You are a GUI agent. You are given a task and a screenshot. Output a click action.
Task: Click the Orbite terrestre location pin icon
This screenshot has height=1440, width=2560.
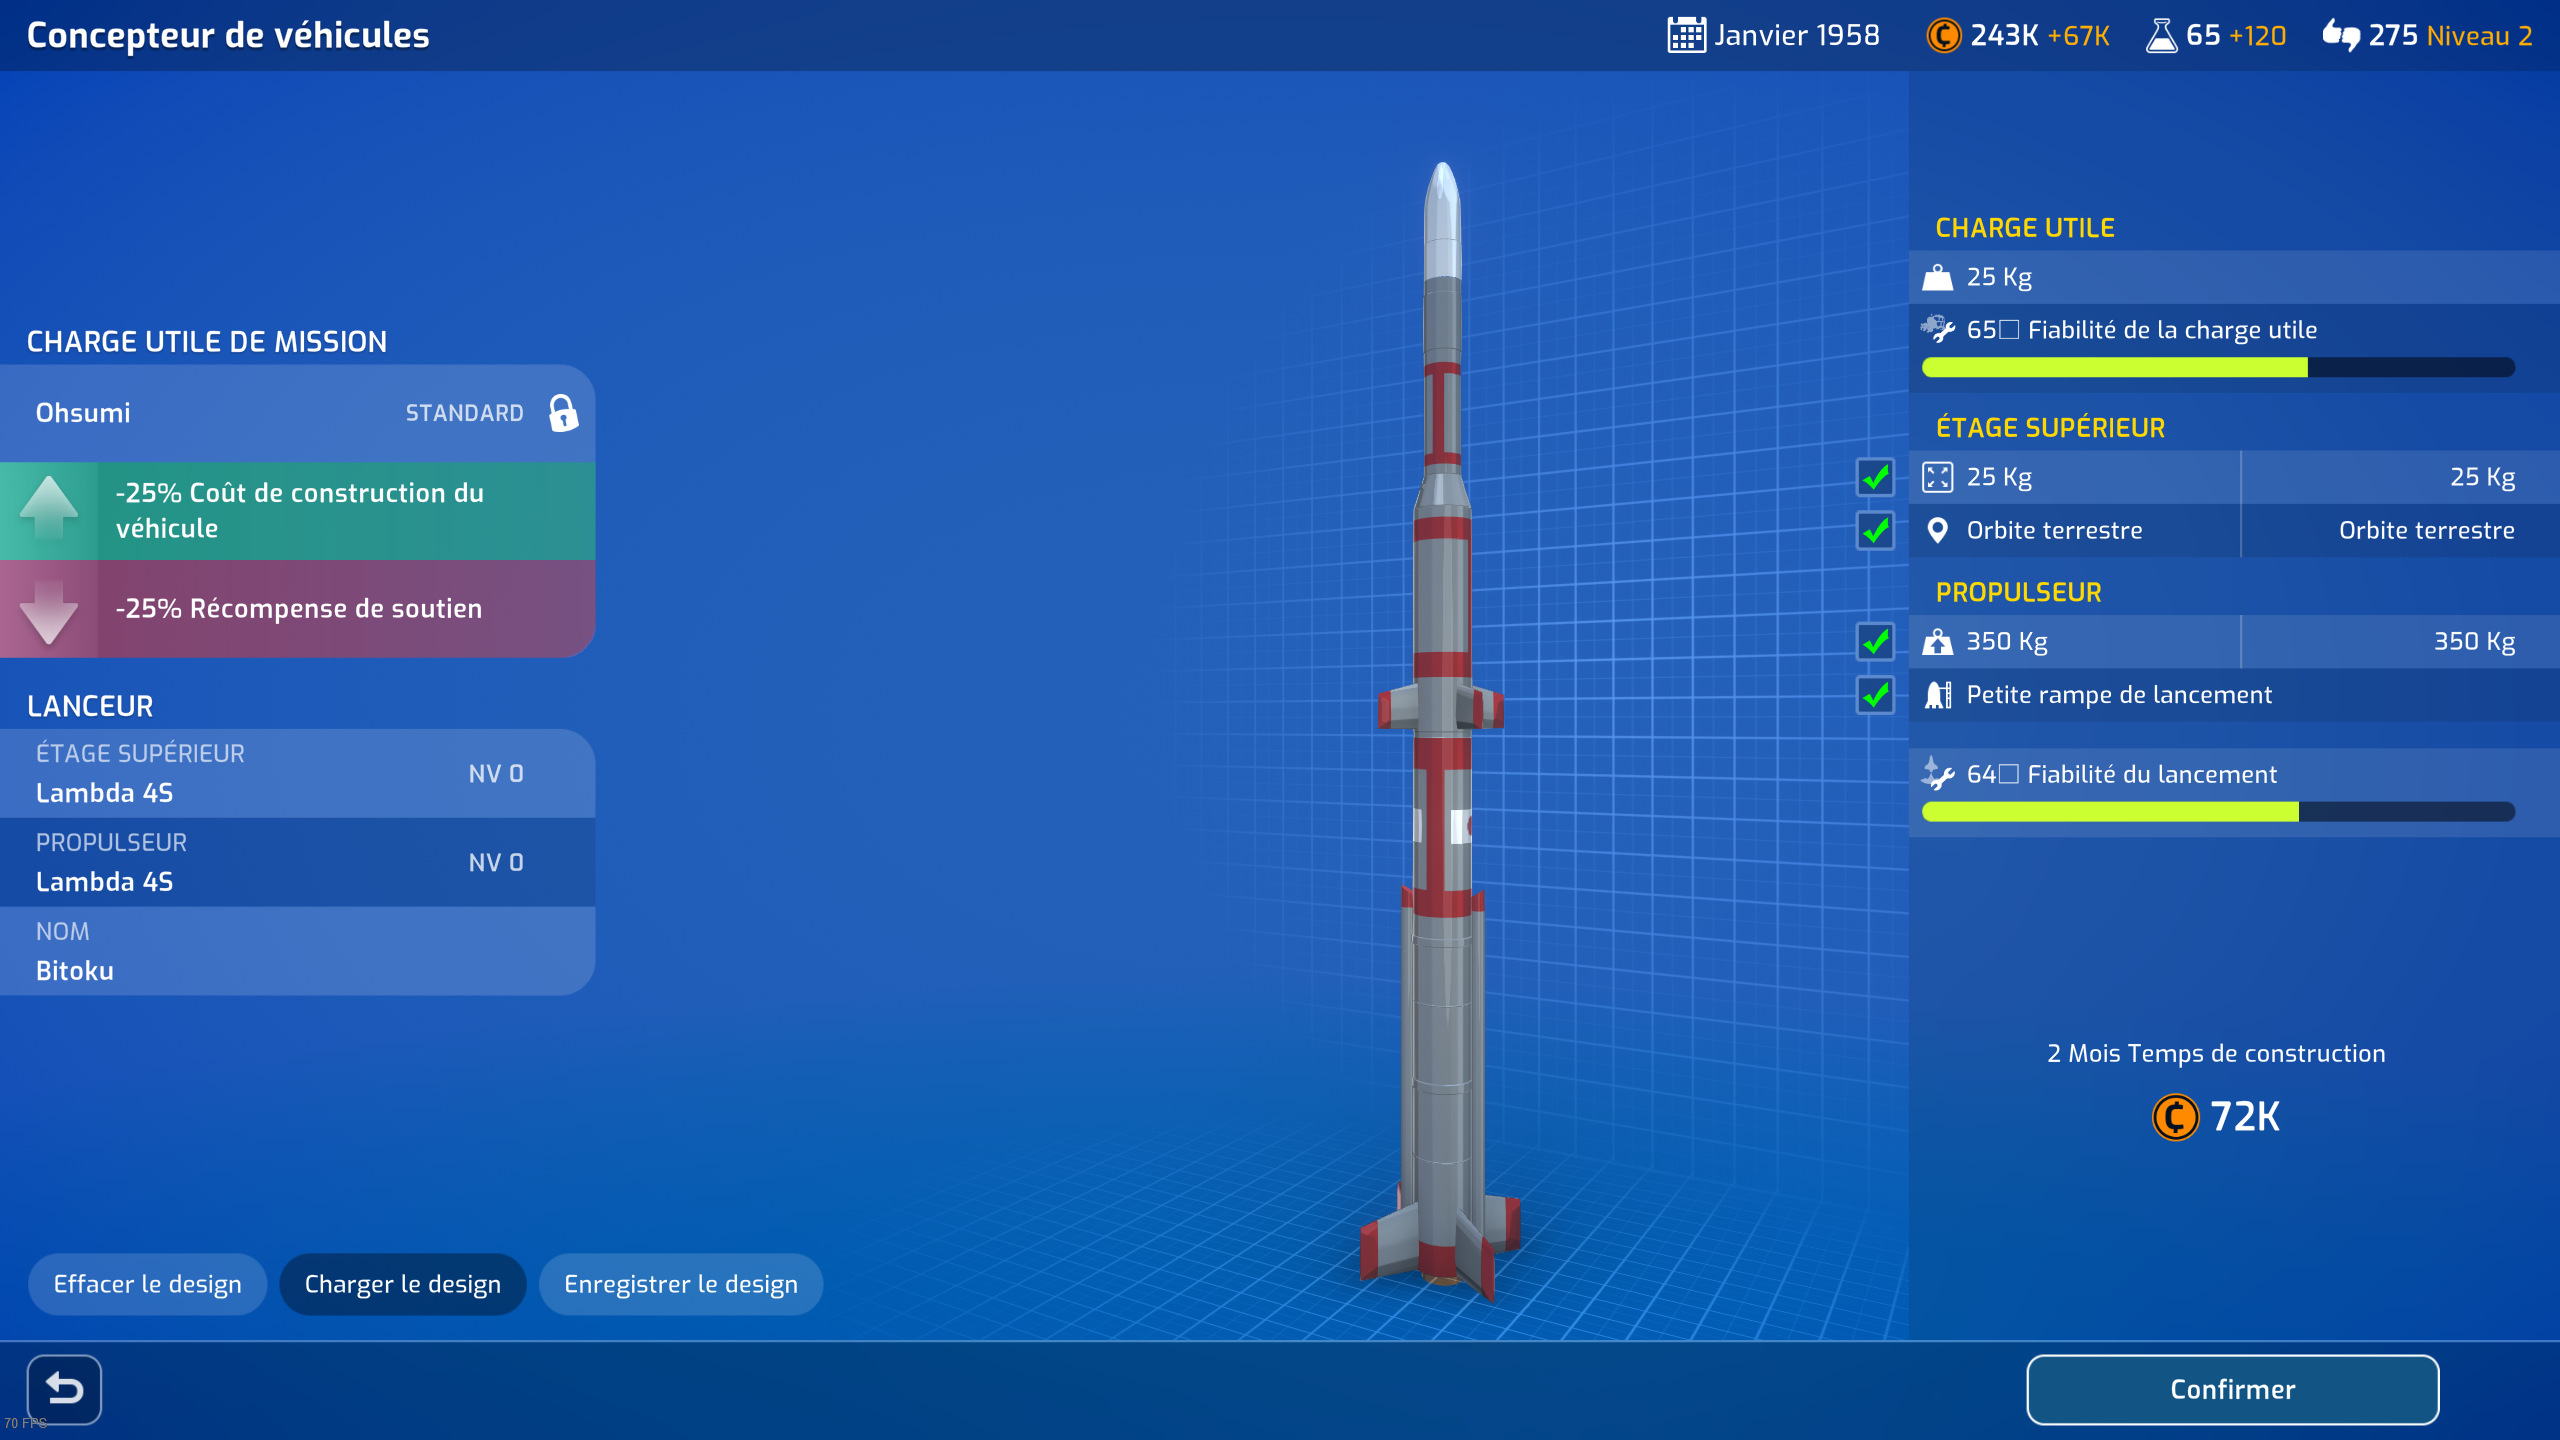click(x=1937, y=530)
